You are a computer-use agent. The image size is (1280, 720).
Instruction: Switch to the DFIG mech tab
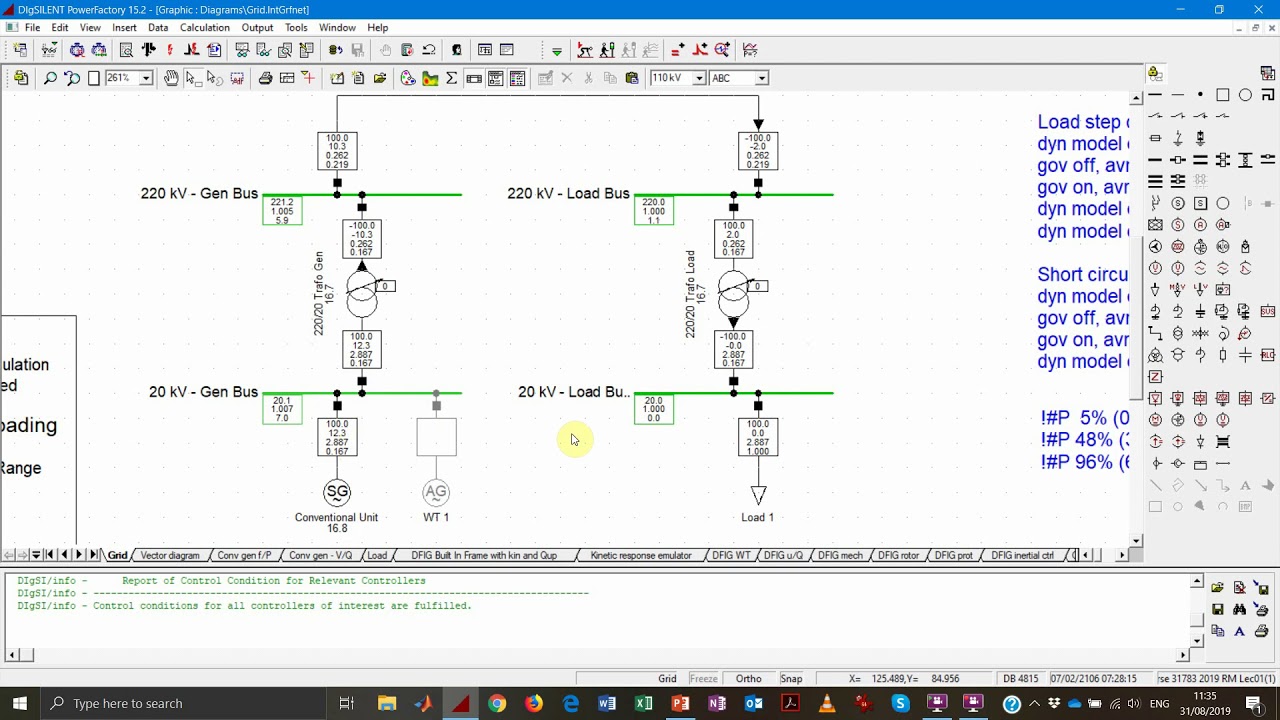840,555
